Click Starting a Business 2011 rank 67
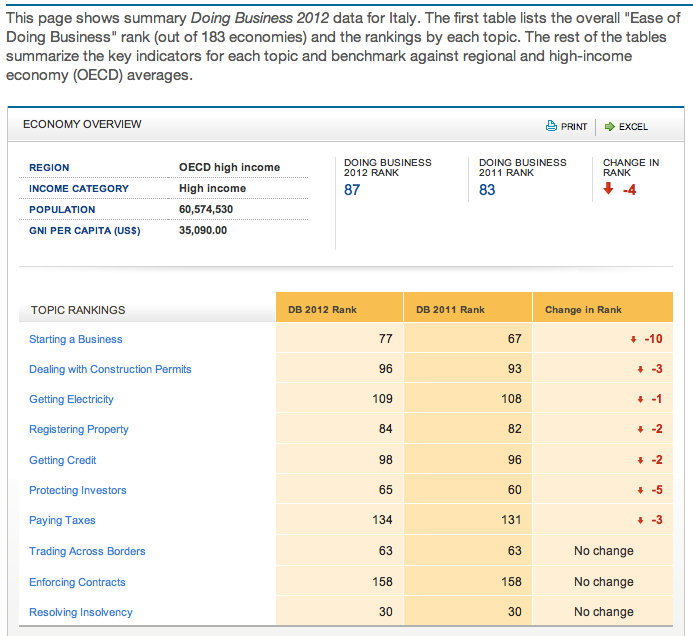The width and height of the screenshot is (693, 636). click(514, 339)
